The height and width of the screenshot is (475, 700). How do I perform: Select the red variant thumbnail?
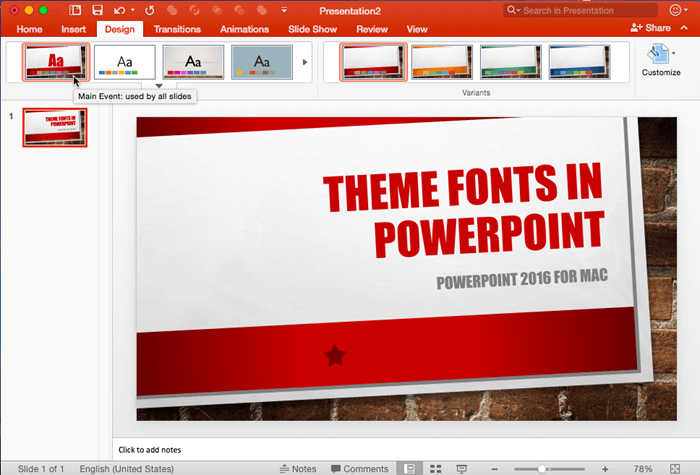click(x=373, y=62)
